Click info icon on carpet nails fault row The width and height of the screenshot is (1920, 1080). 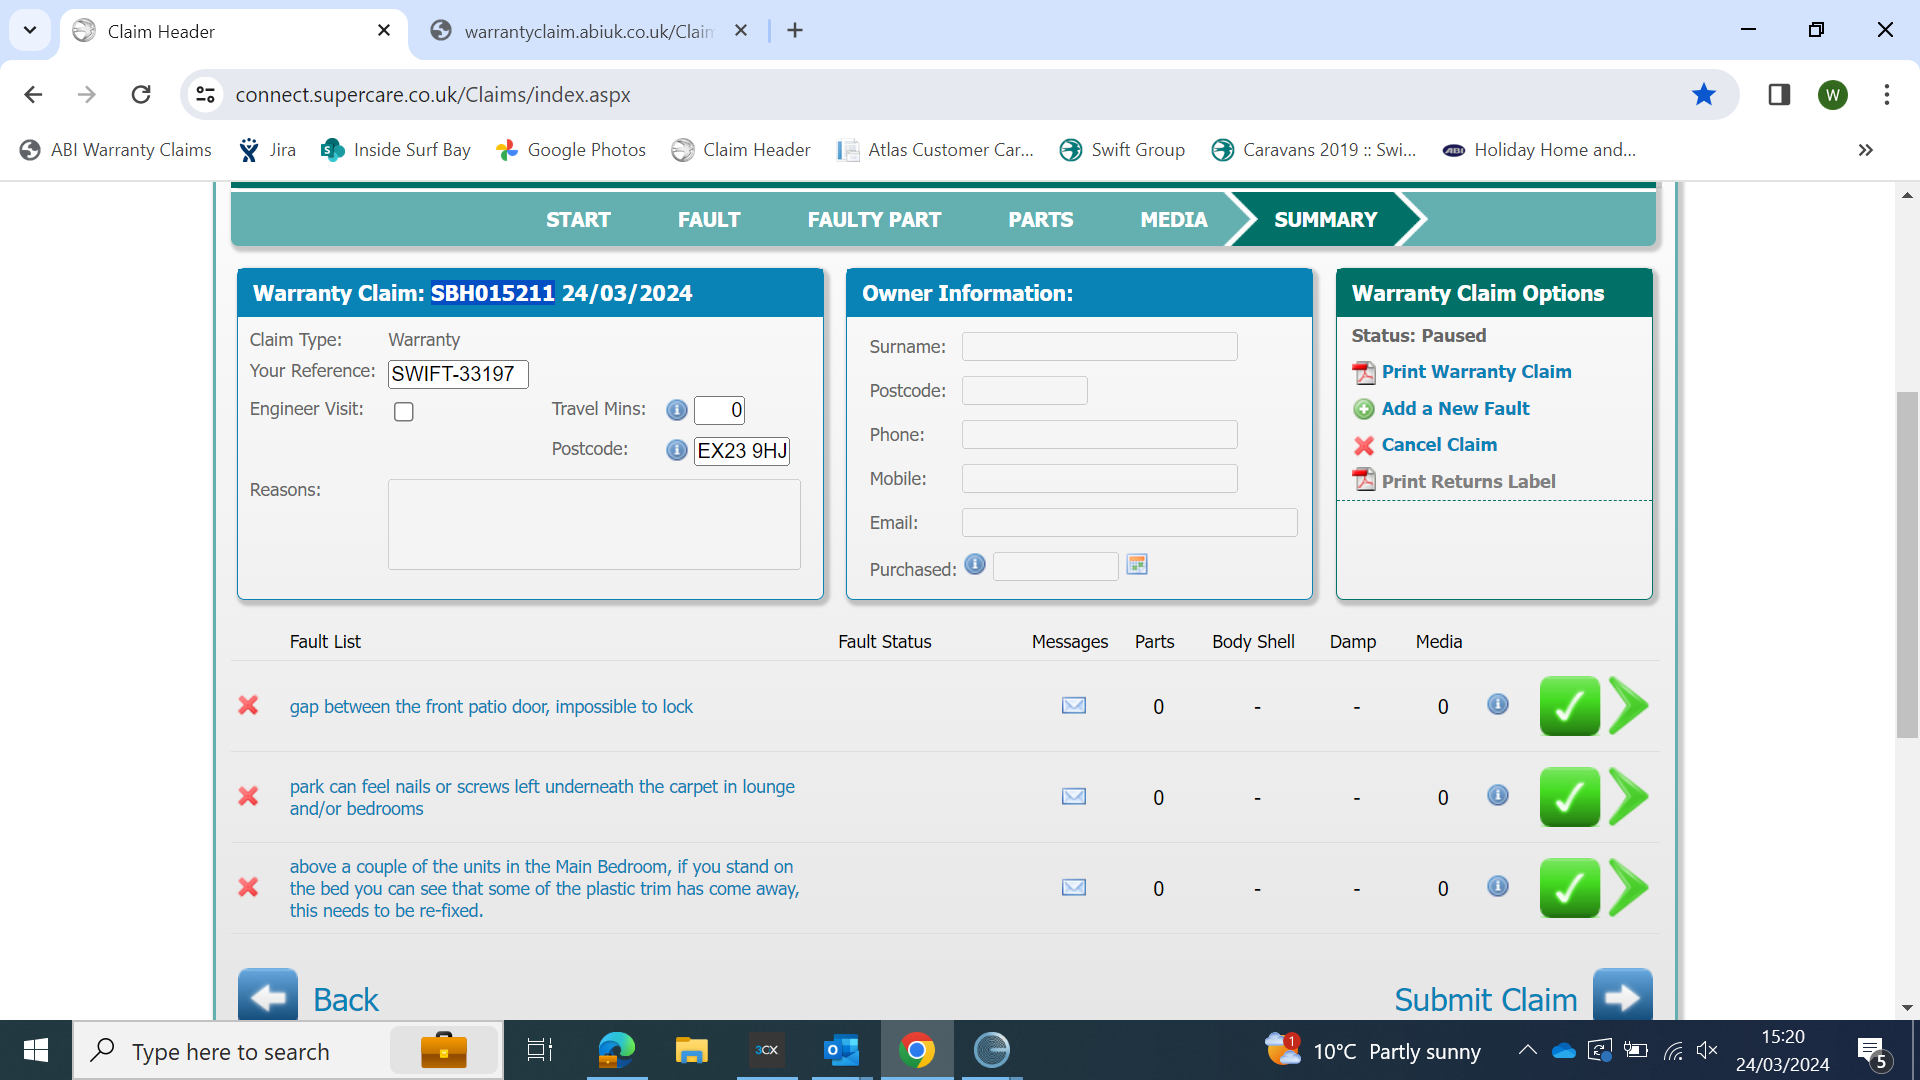(1497, 796)
